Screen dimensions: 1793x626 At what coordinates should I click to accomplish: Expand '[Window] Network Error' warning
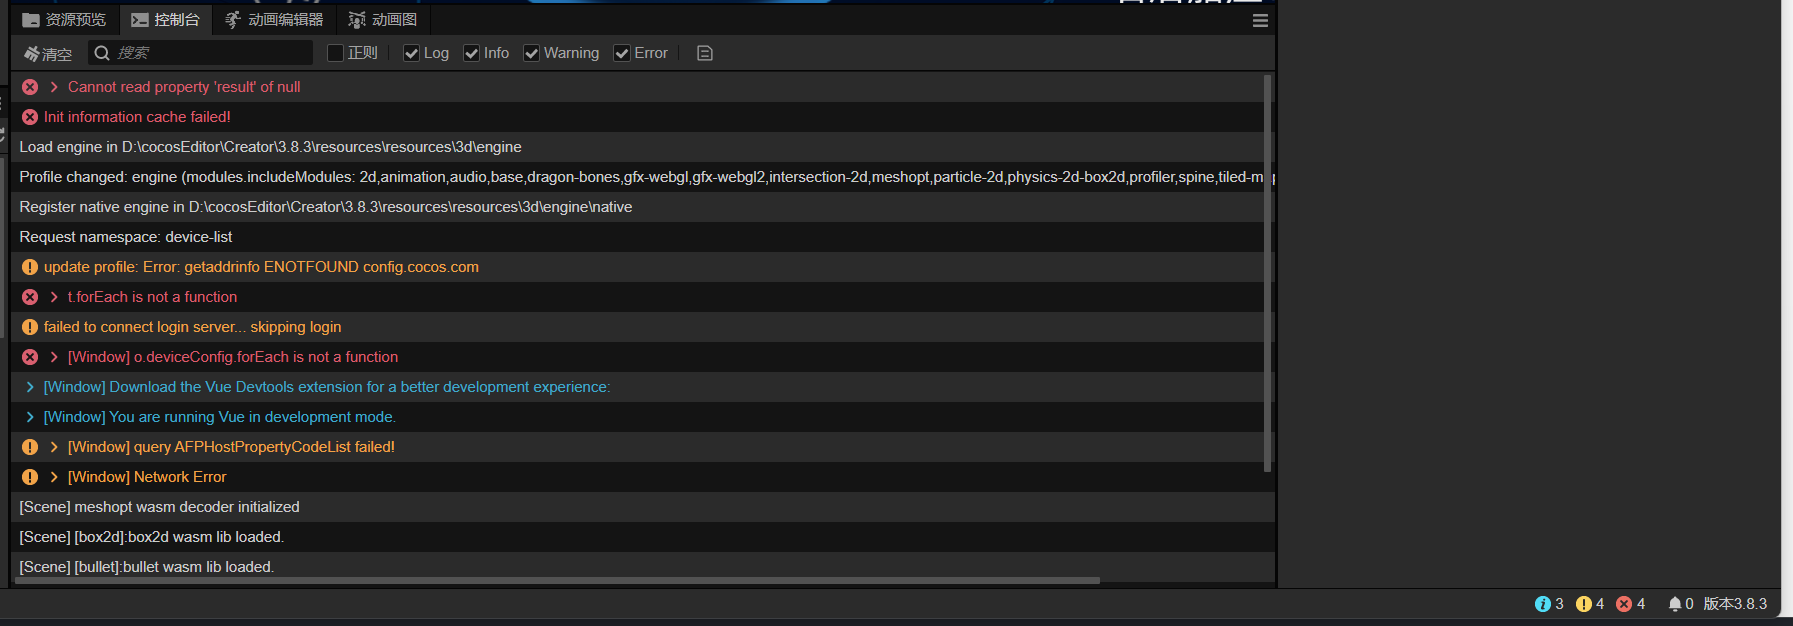pos(54,477)
